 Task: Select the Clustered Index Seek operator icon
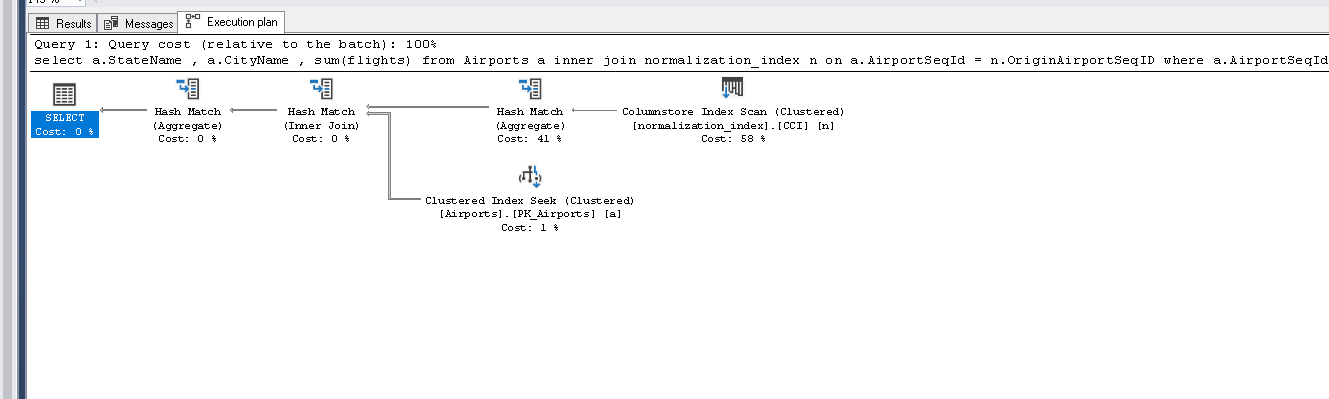click(530, 178)
